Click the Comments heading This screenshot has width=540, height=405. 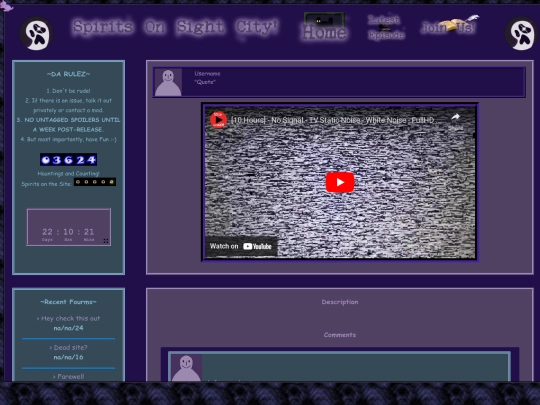click(340, 335)
